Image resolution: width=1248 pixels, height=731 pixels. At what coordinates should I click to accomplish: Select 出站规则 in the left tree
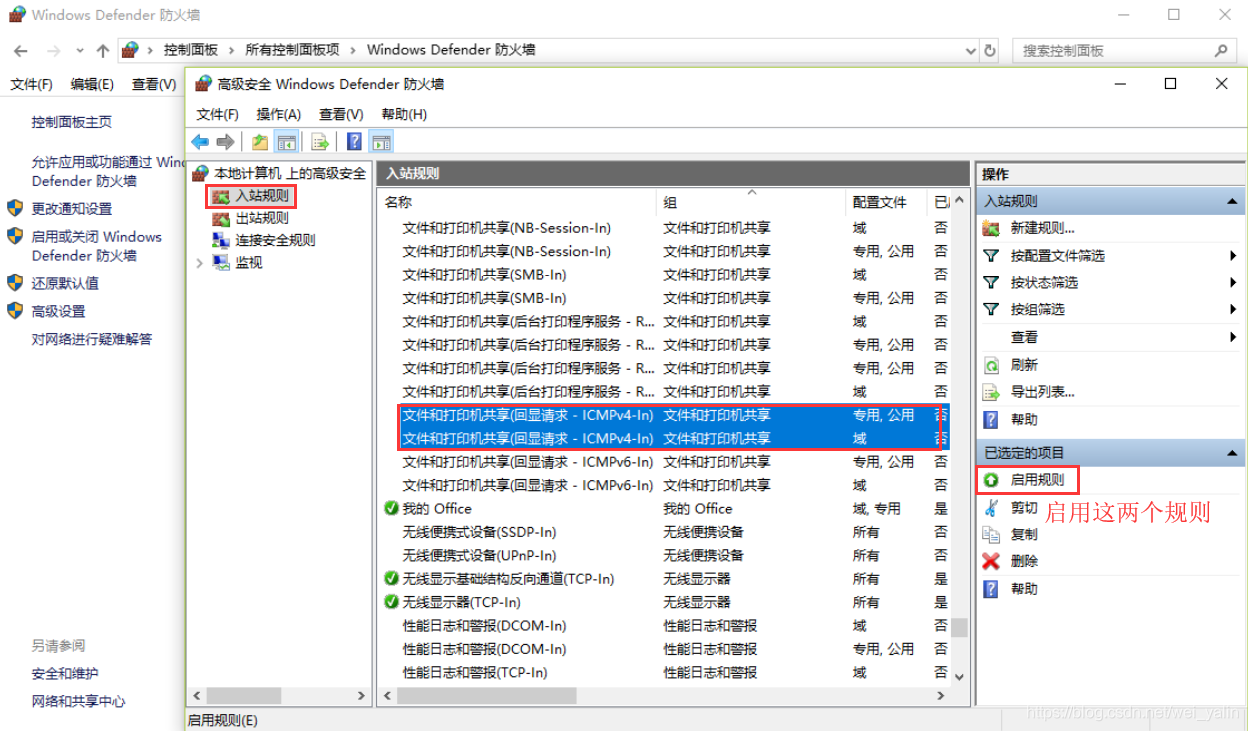coord(261,218)
